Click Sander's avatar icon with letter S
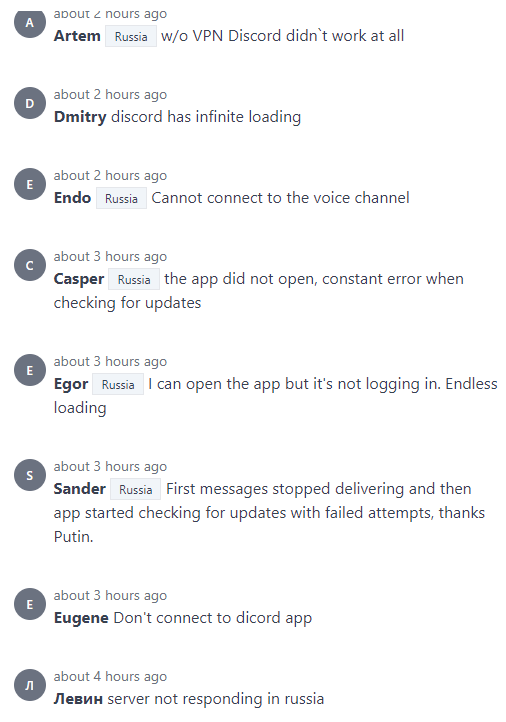Screen dimensions: 506x722 (x=30, y=475)
